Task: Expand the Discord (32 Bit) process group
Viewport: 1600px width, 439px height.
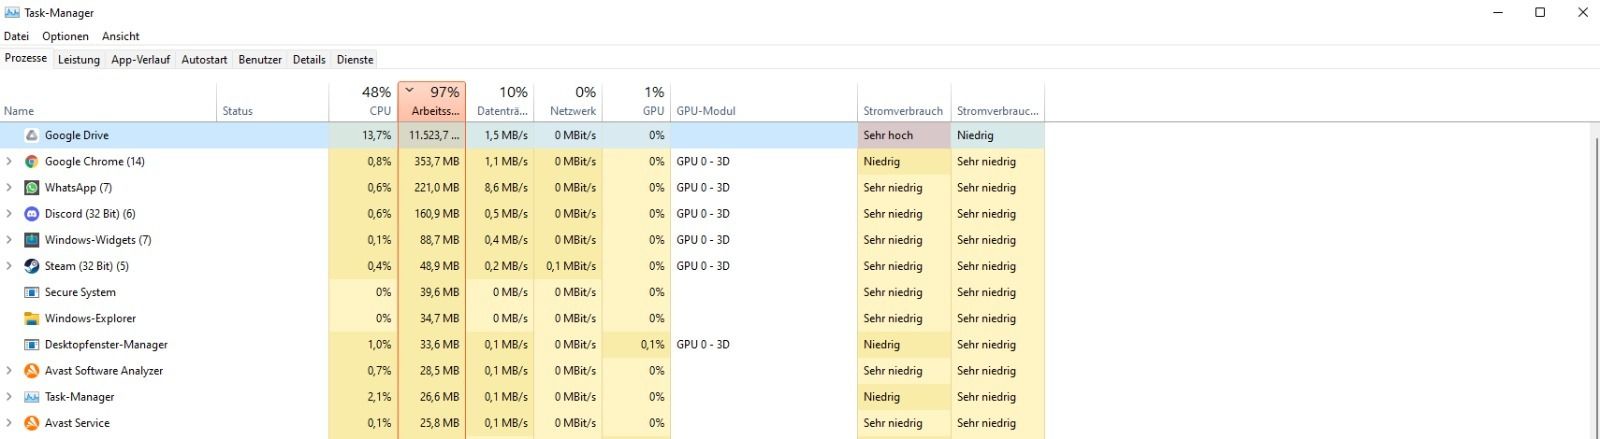Action: (x=9, y=213)
